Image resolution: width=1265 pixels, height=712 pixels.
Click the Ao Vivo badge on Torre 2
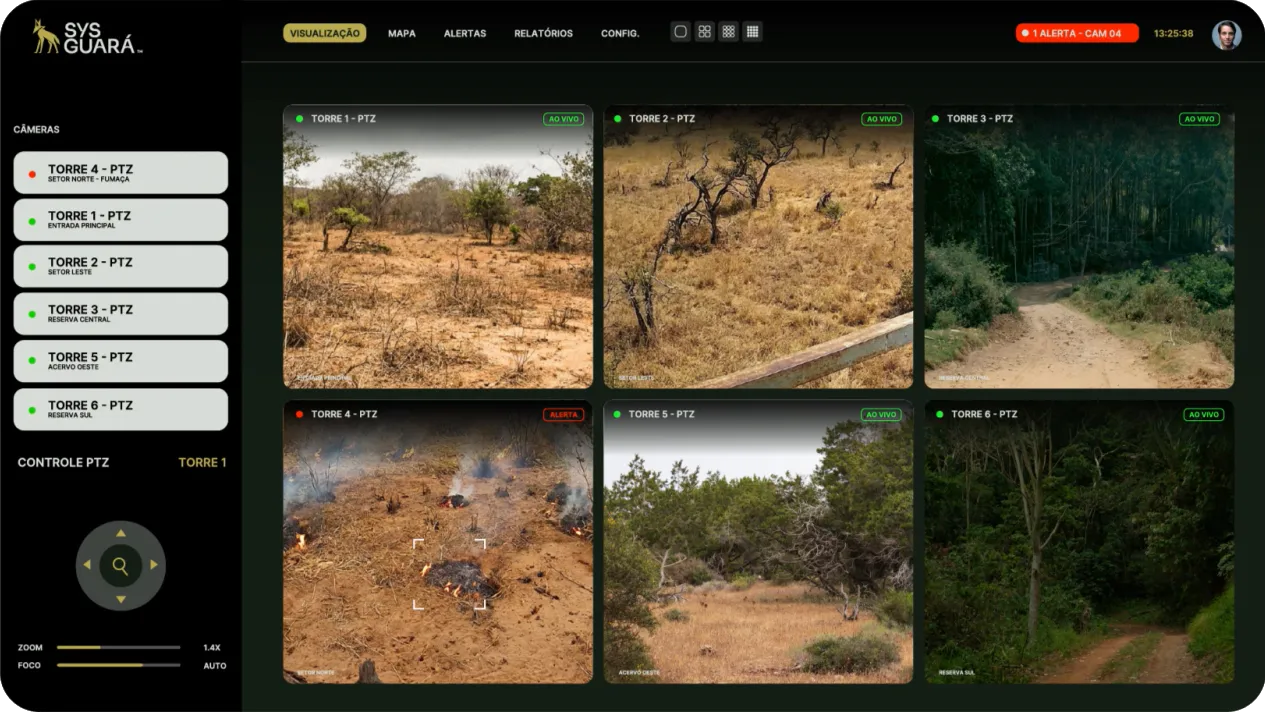881,119
